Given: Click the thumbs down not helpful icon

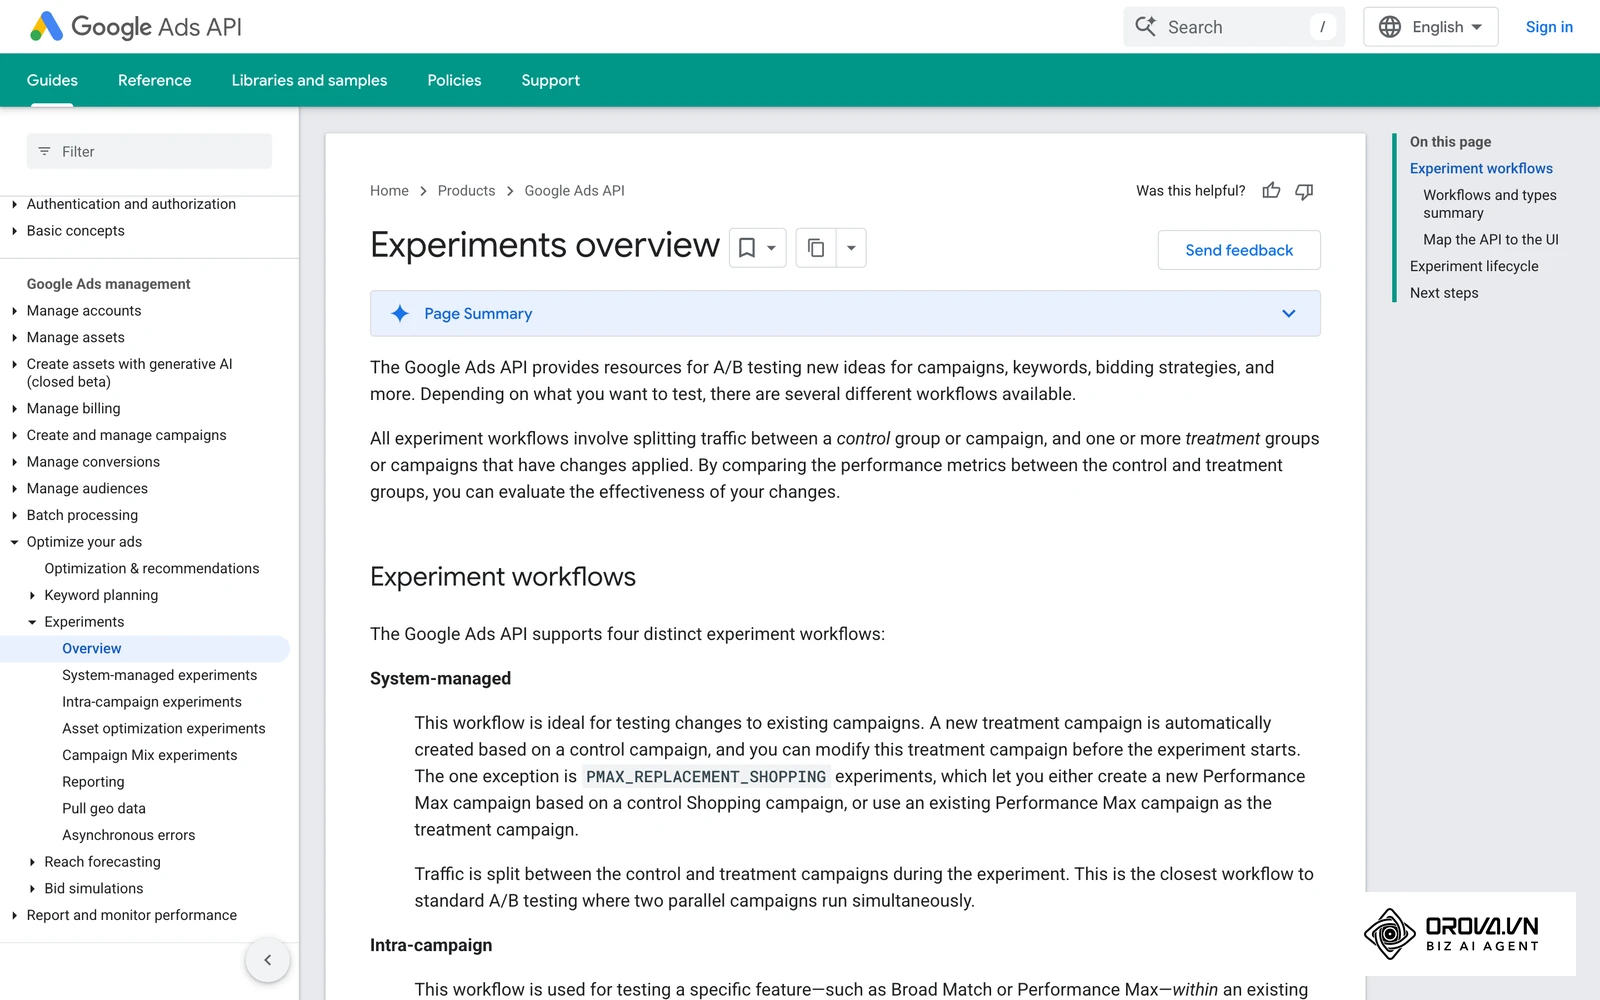Looking at the screenshot, I should pos(1304,191).
